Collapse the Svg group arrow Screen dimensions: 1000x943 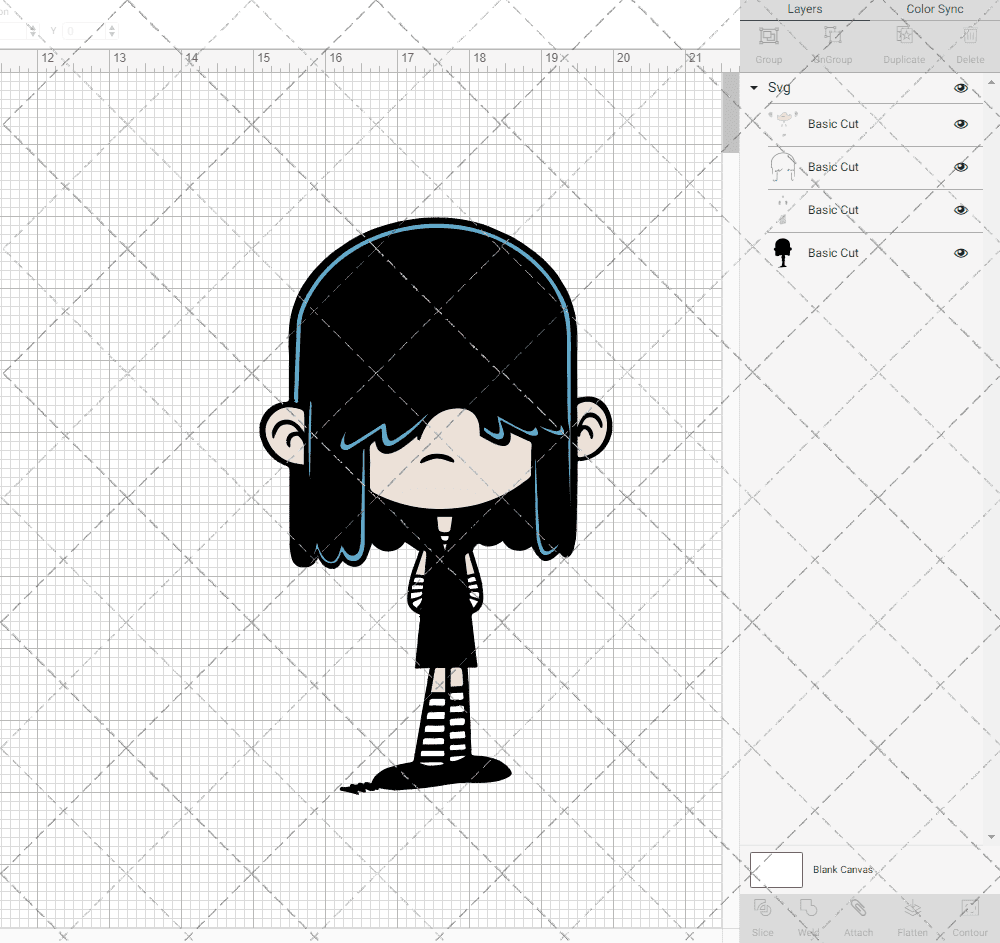[x=754, y=88]
